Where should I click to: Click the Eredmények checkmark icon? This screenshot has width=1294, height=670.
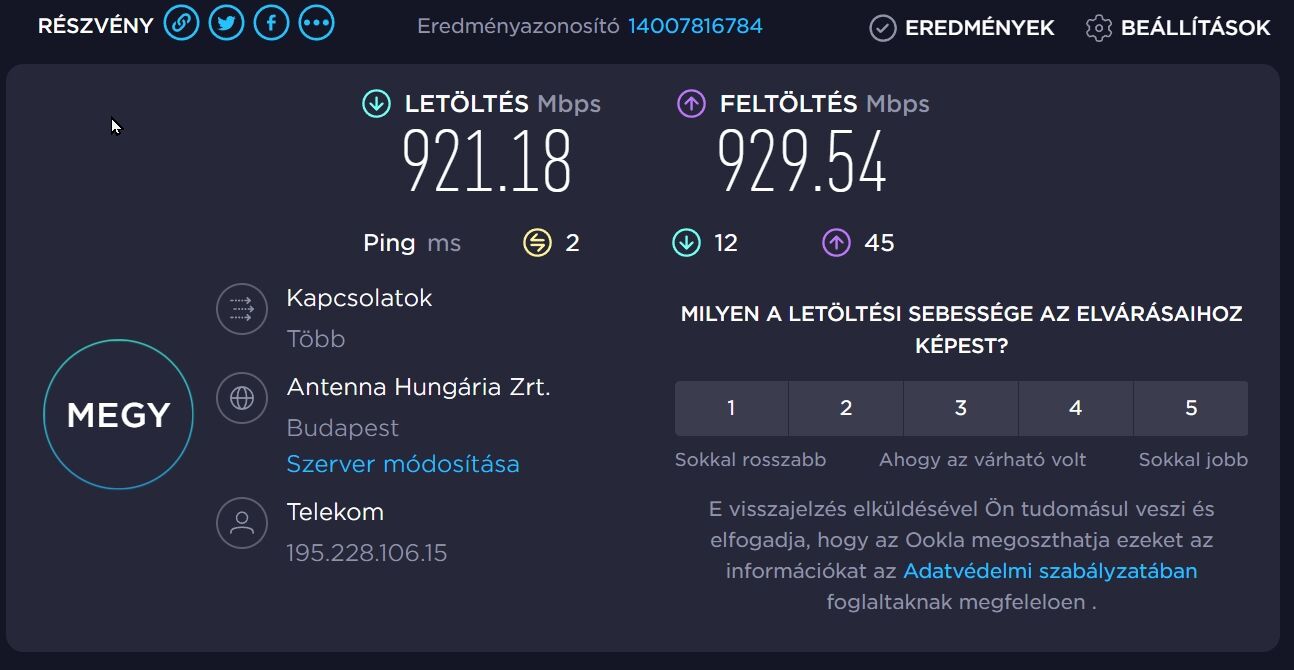pos(882,28)
